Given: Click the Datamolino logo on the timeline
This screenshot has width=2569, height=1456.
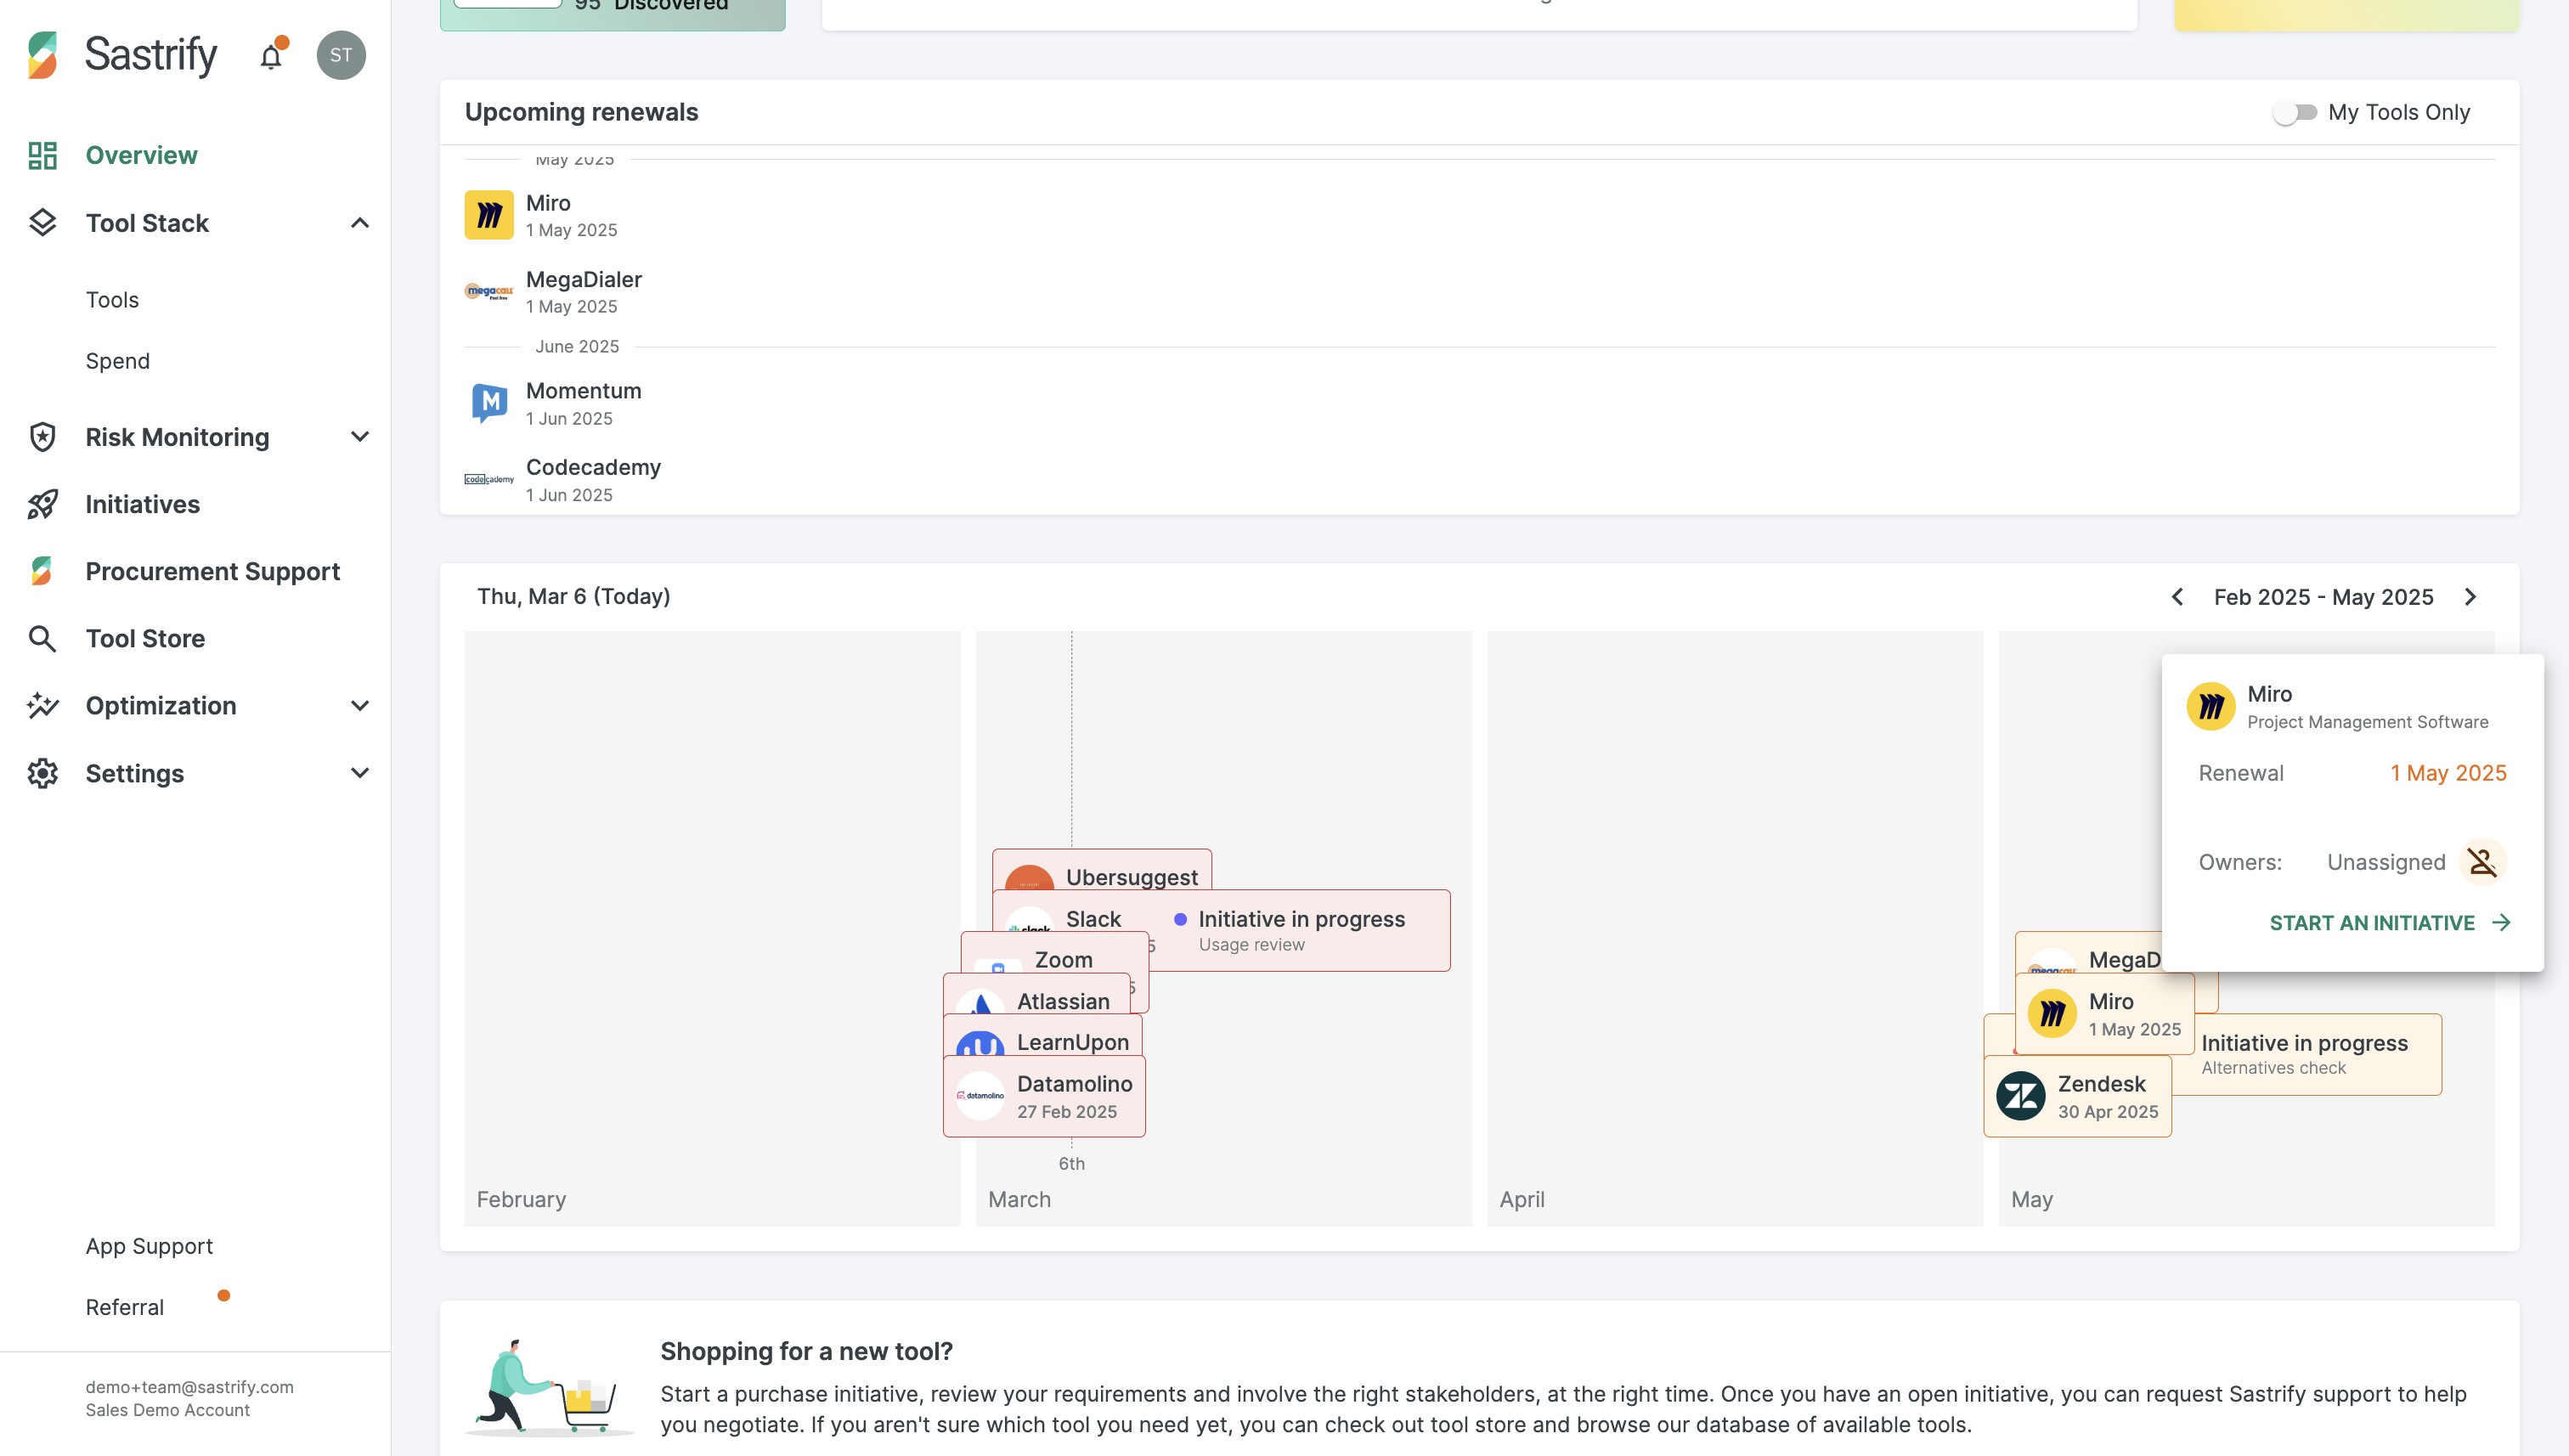Looking at the screenshot, I should pos(980,1096).
